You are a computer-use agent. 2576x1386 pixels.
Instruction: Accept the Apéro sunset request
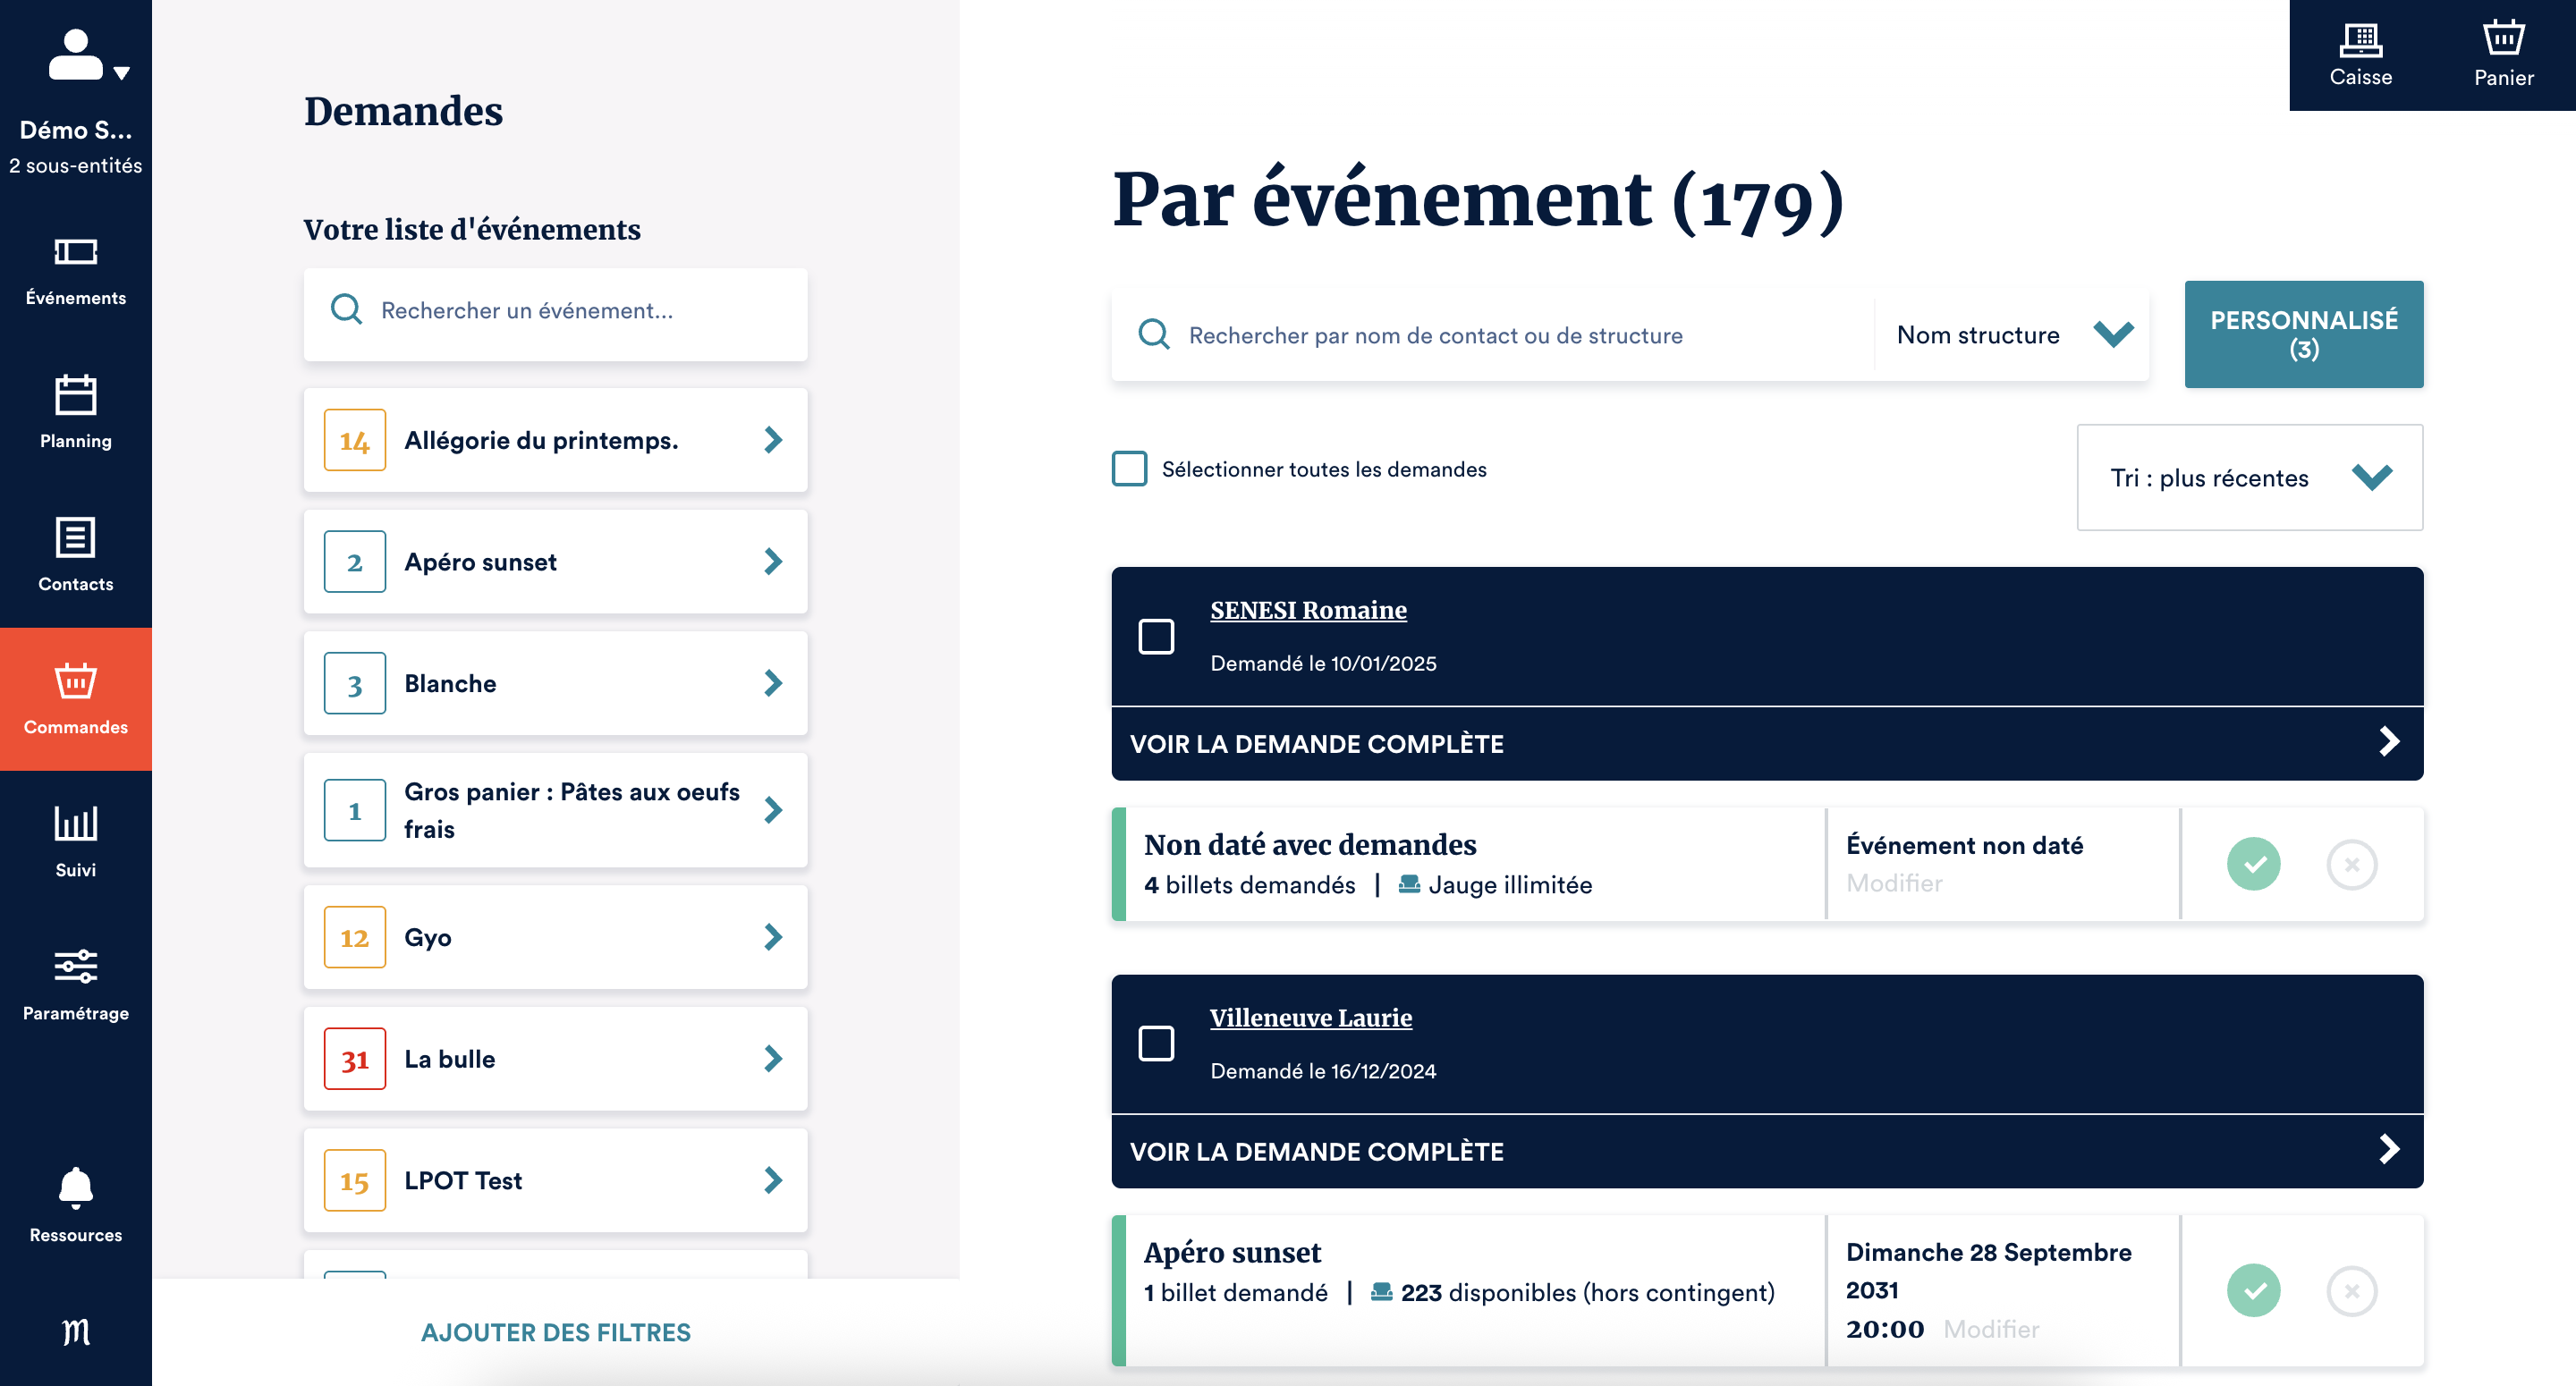(x=2253, y=1291)
